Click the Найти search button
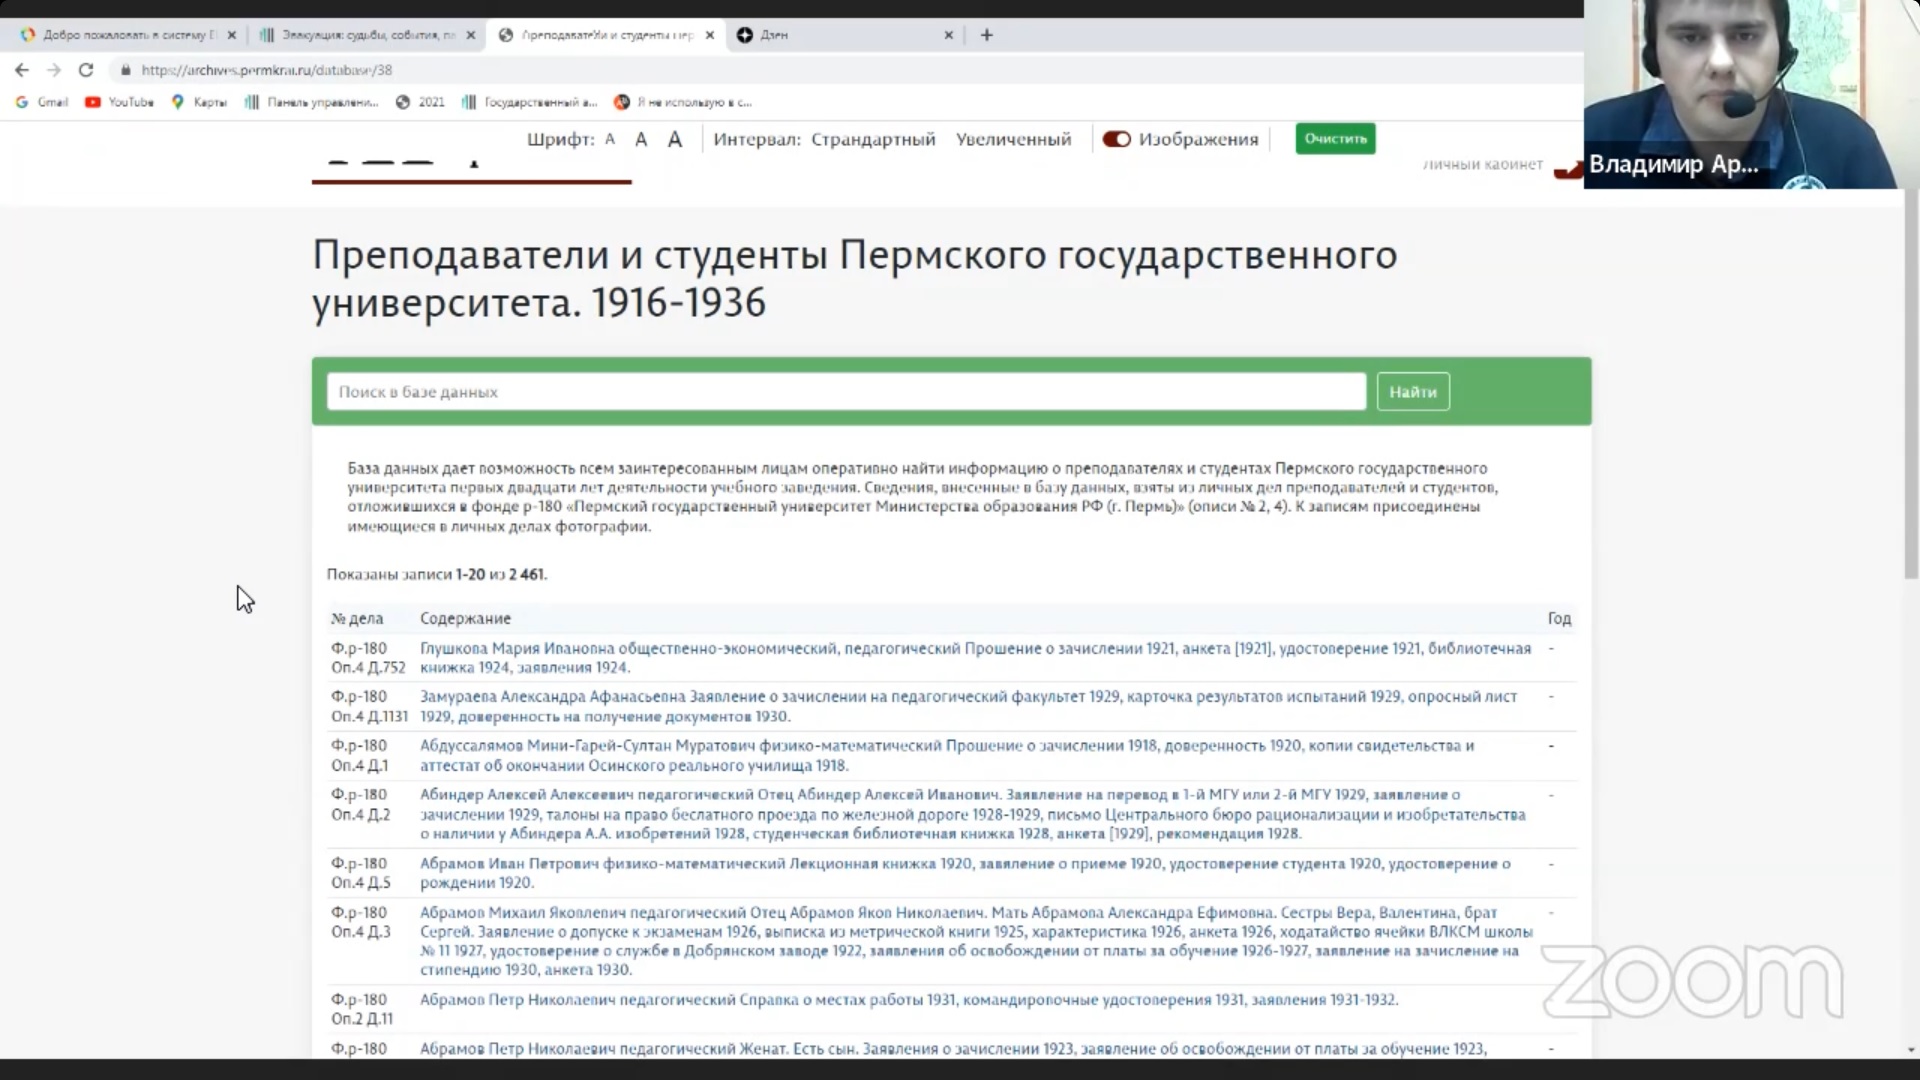The width and height of the screenshot is (1920, 1080). [1412, 392]
